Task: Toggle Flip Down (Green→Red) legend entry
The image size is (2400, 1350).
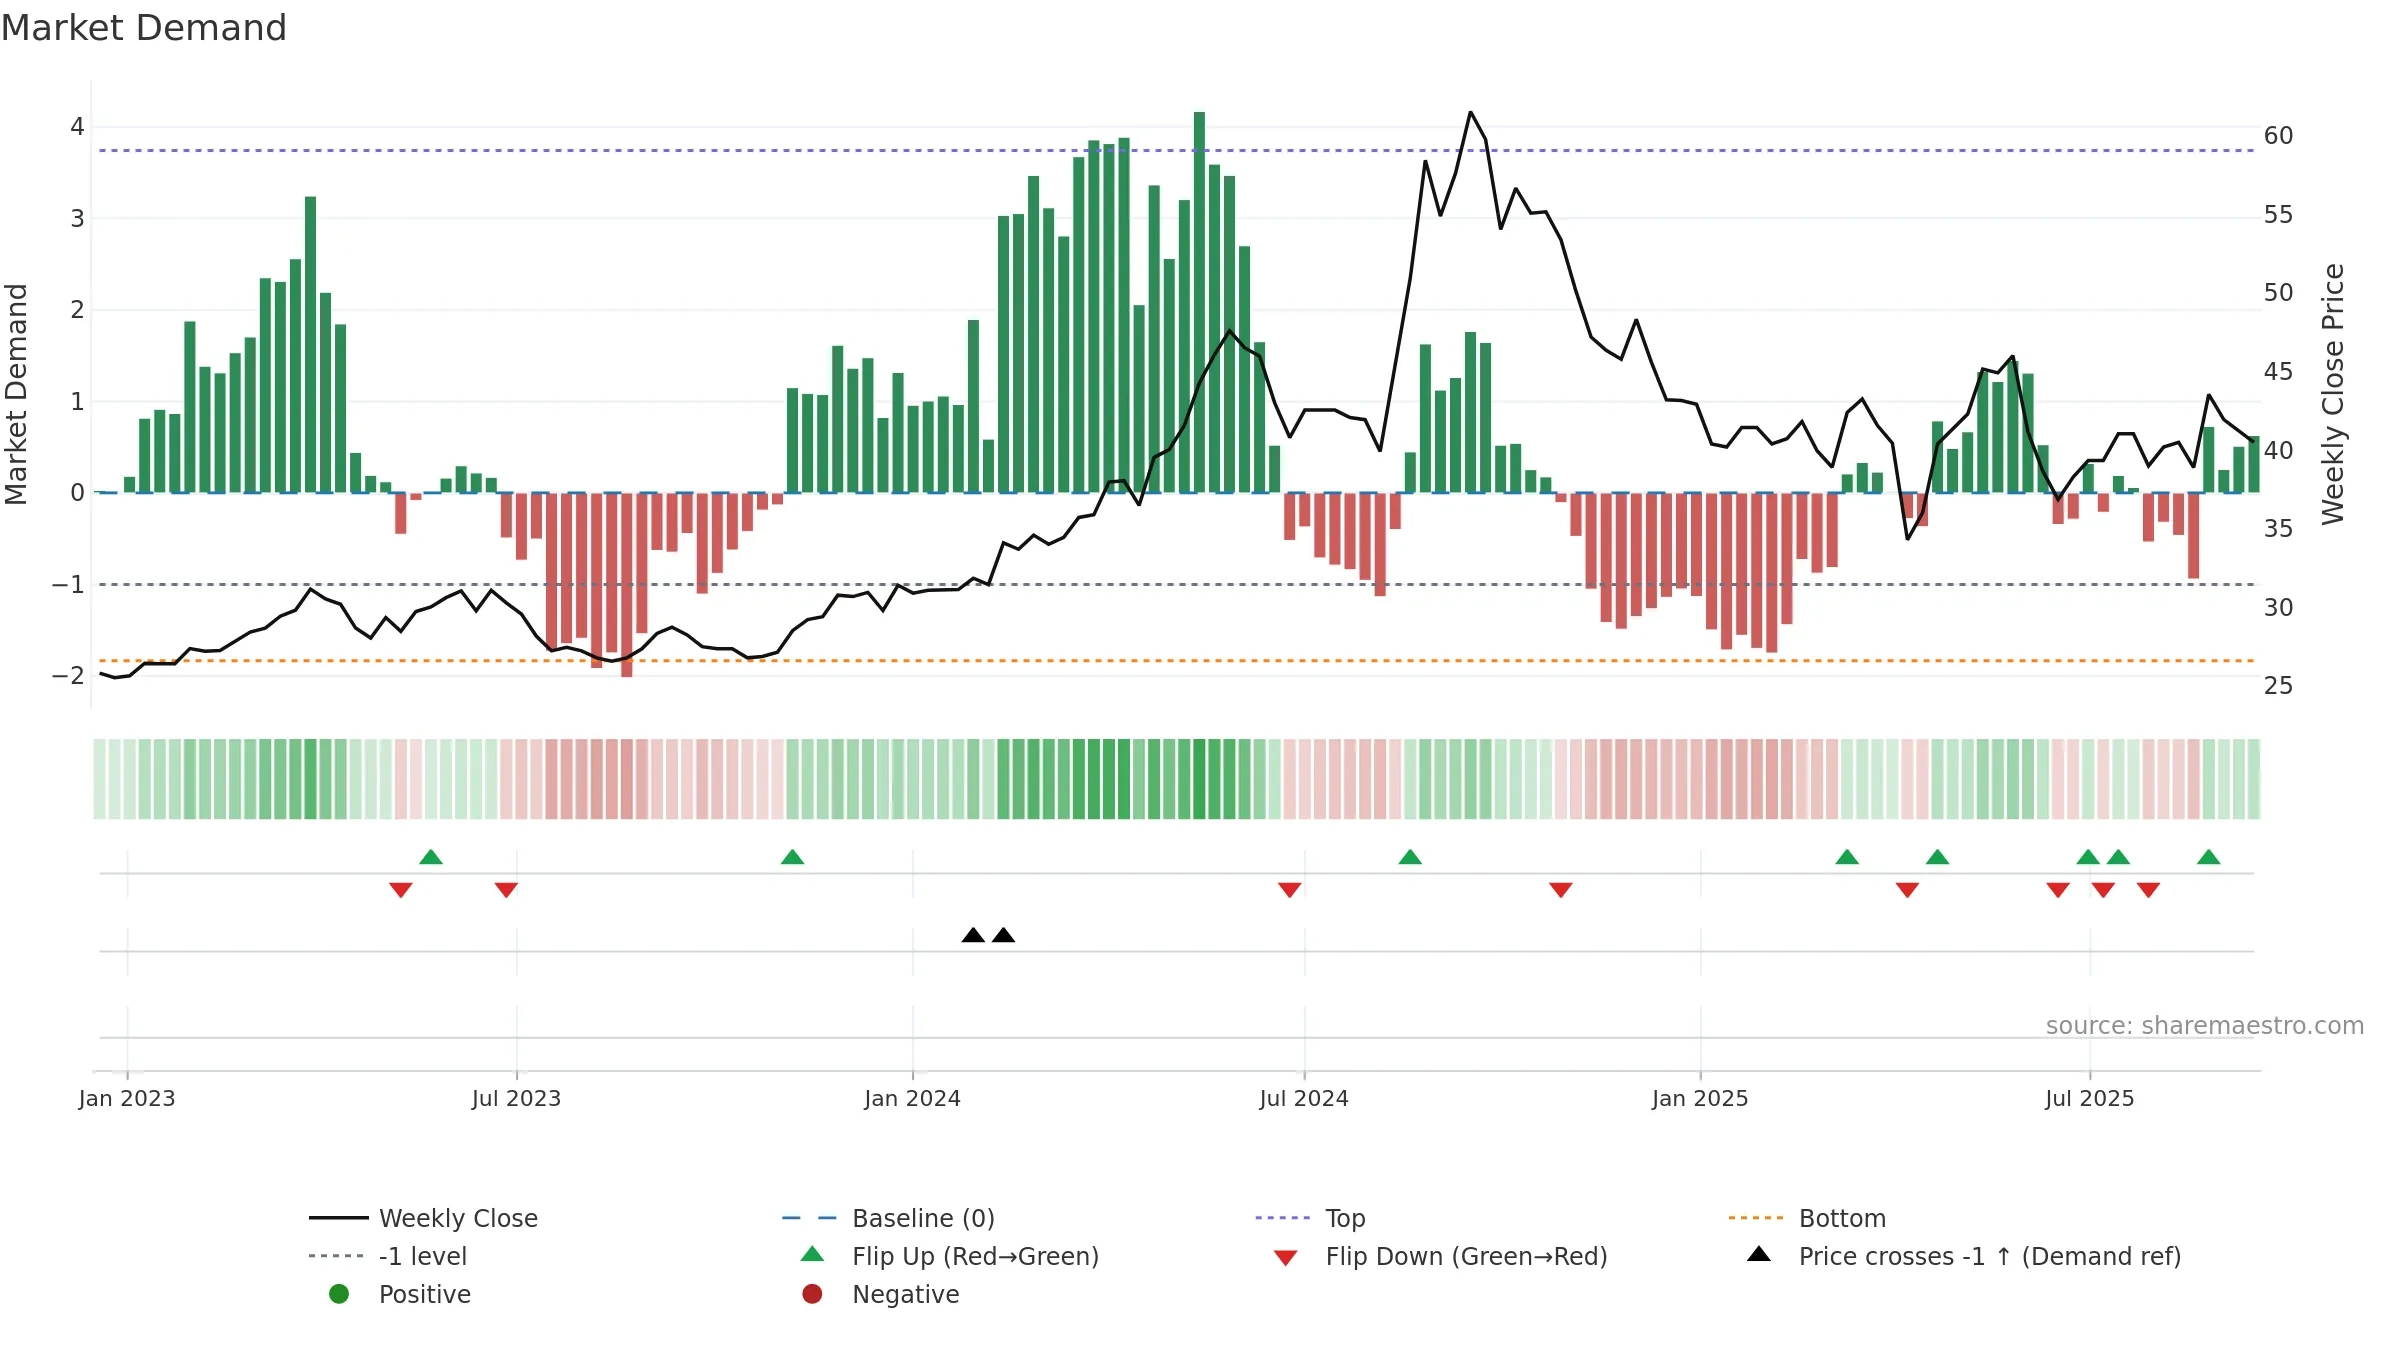Action: (1440, 1256)
